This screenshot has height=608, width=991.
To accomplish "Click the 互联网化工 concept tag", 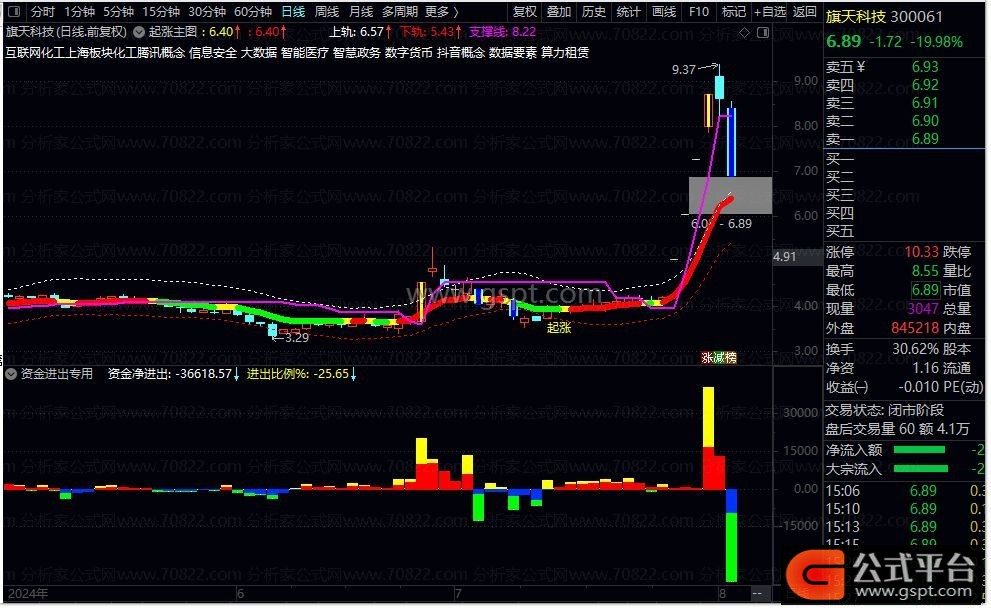I will point(36,52).
